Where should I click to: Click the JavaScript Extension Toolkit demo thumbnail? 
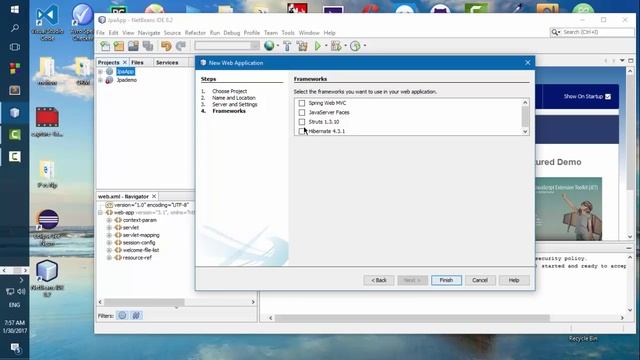569,209
